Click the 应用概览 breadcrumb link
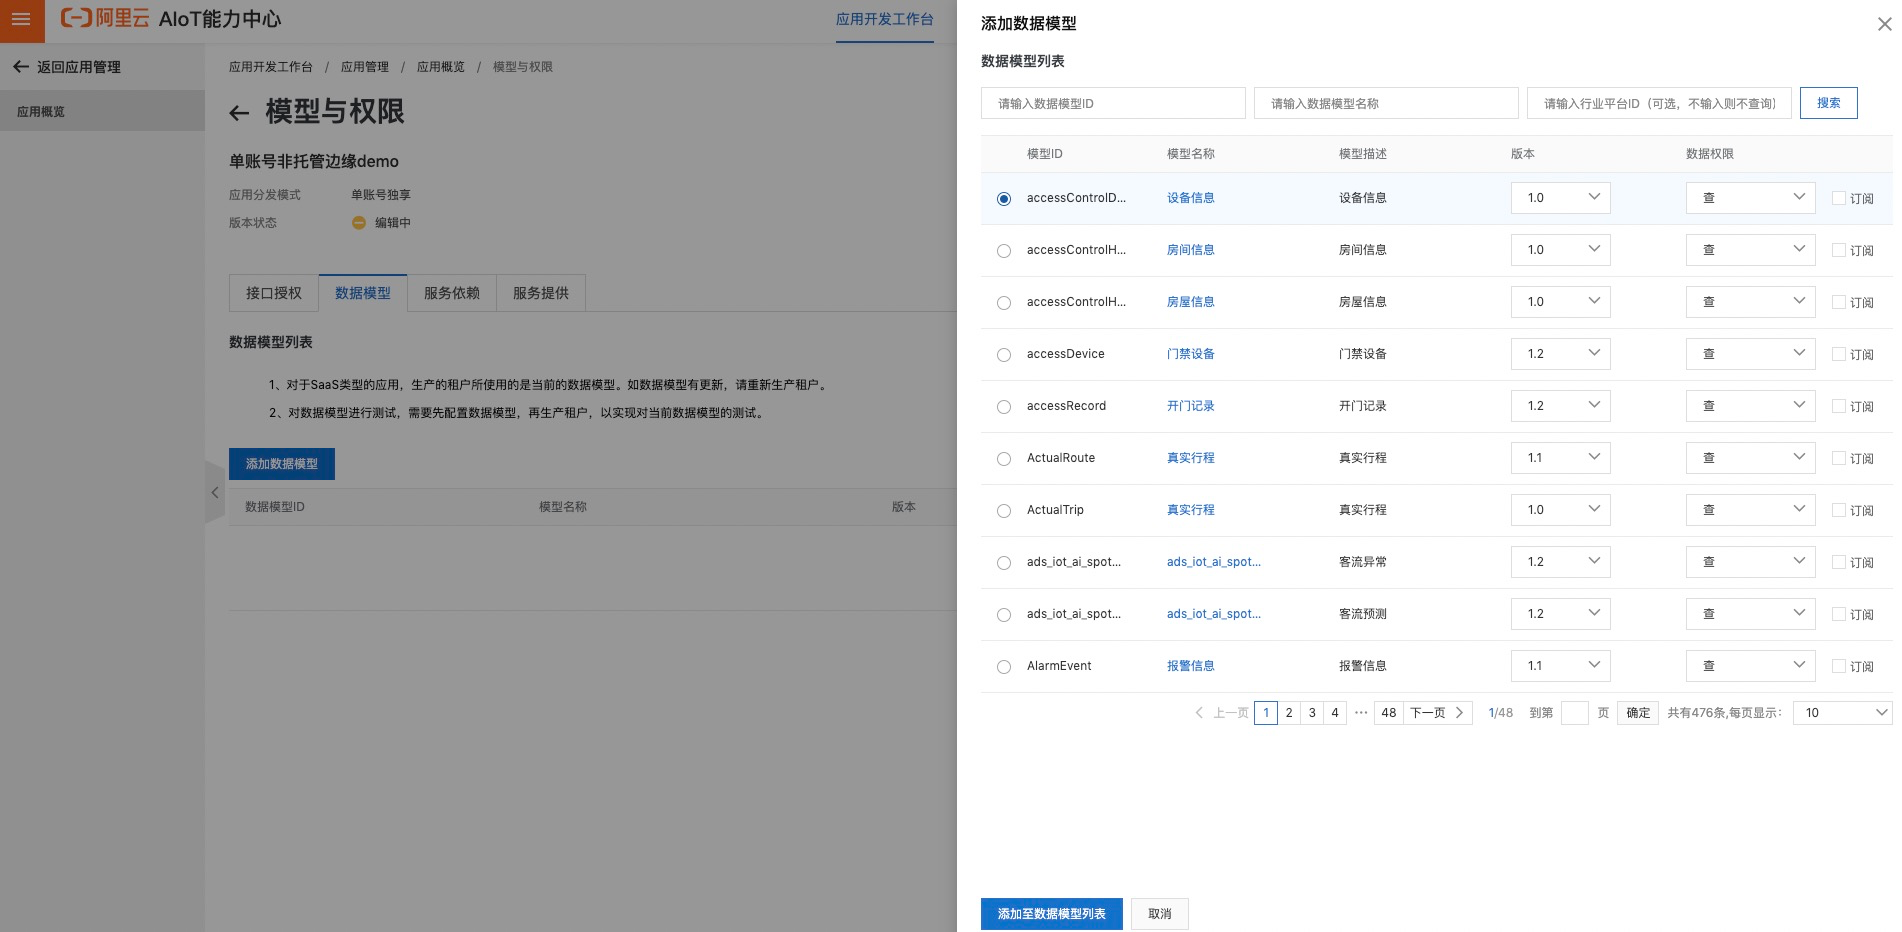 [441, 67]
